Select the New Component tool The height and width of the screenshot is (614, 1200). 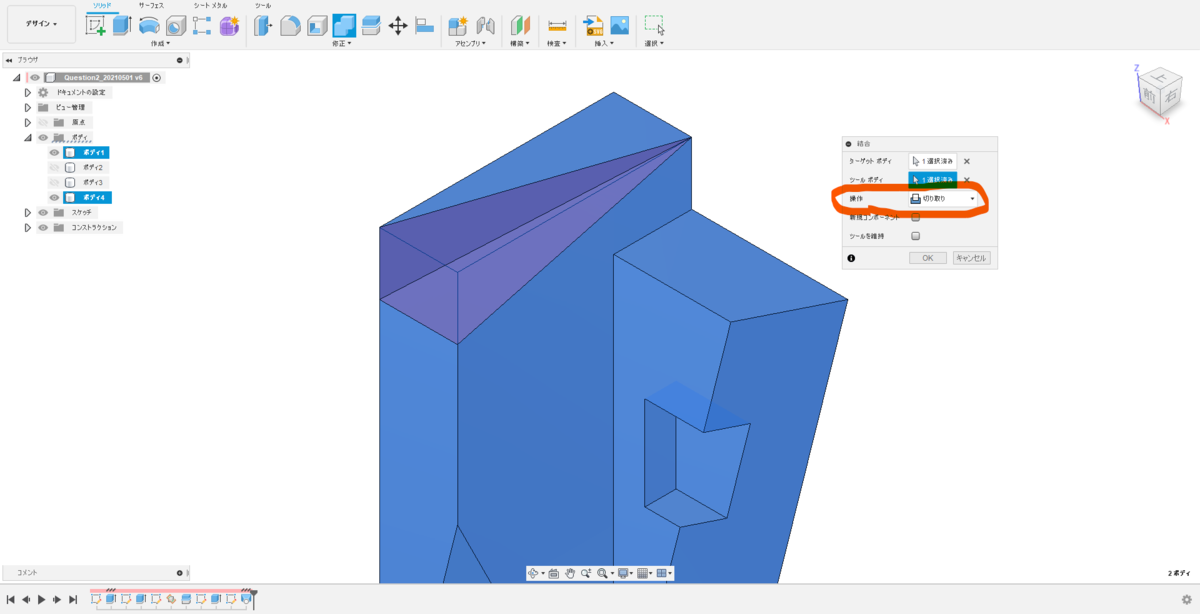pyautogui.click(x=459, y=26)
